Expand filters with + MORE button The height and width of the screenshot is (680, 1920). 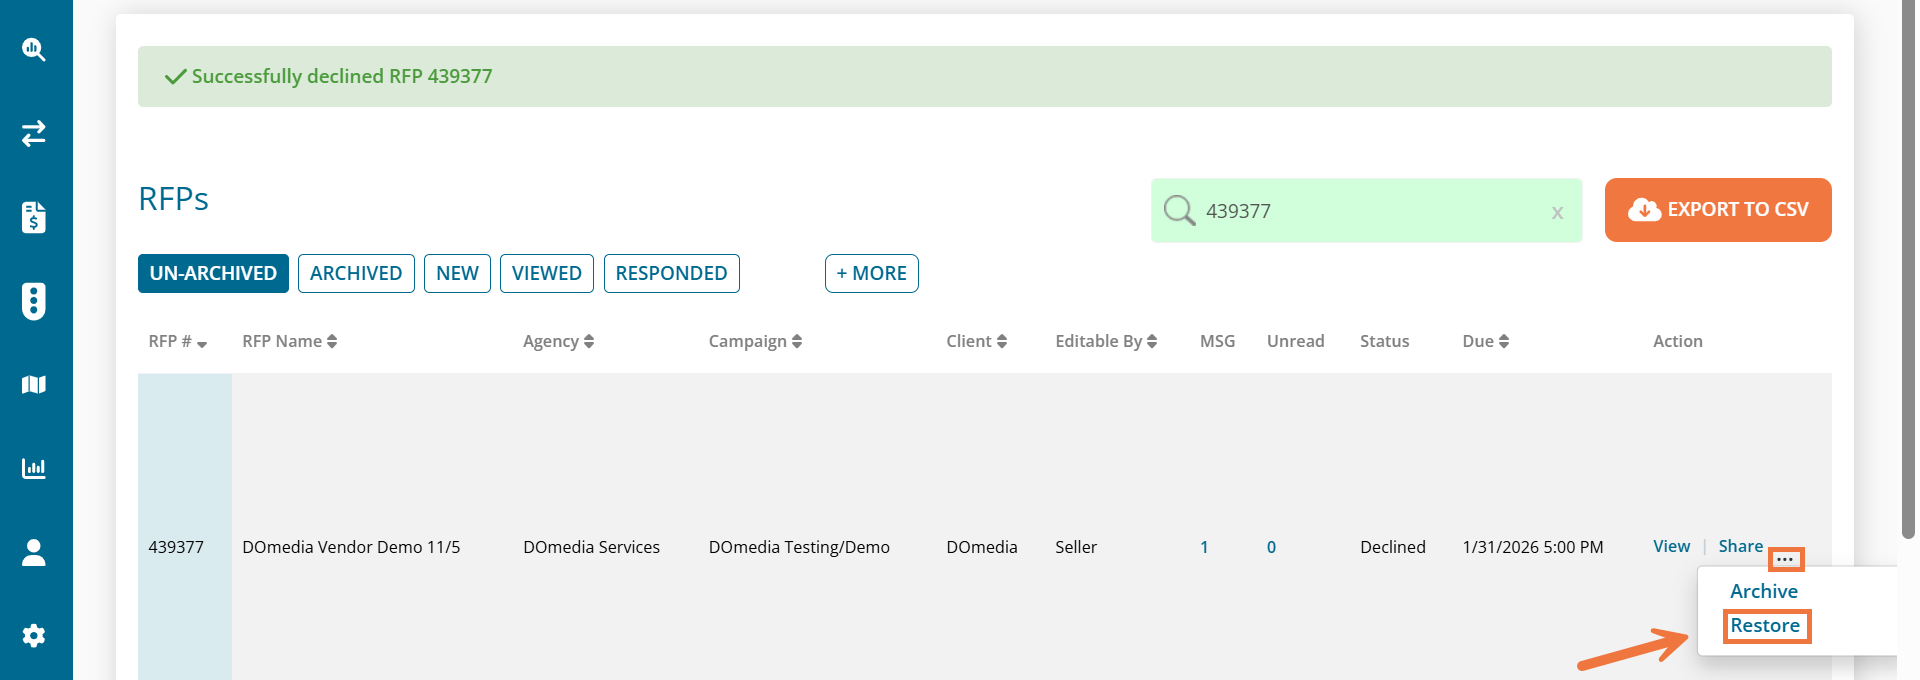pos(871,273)
